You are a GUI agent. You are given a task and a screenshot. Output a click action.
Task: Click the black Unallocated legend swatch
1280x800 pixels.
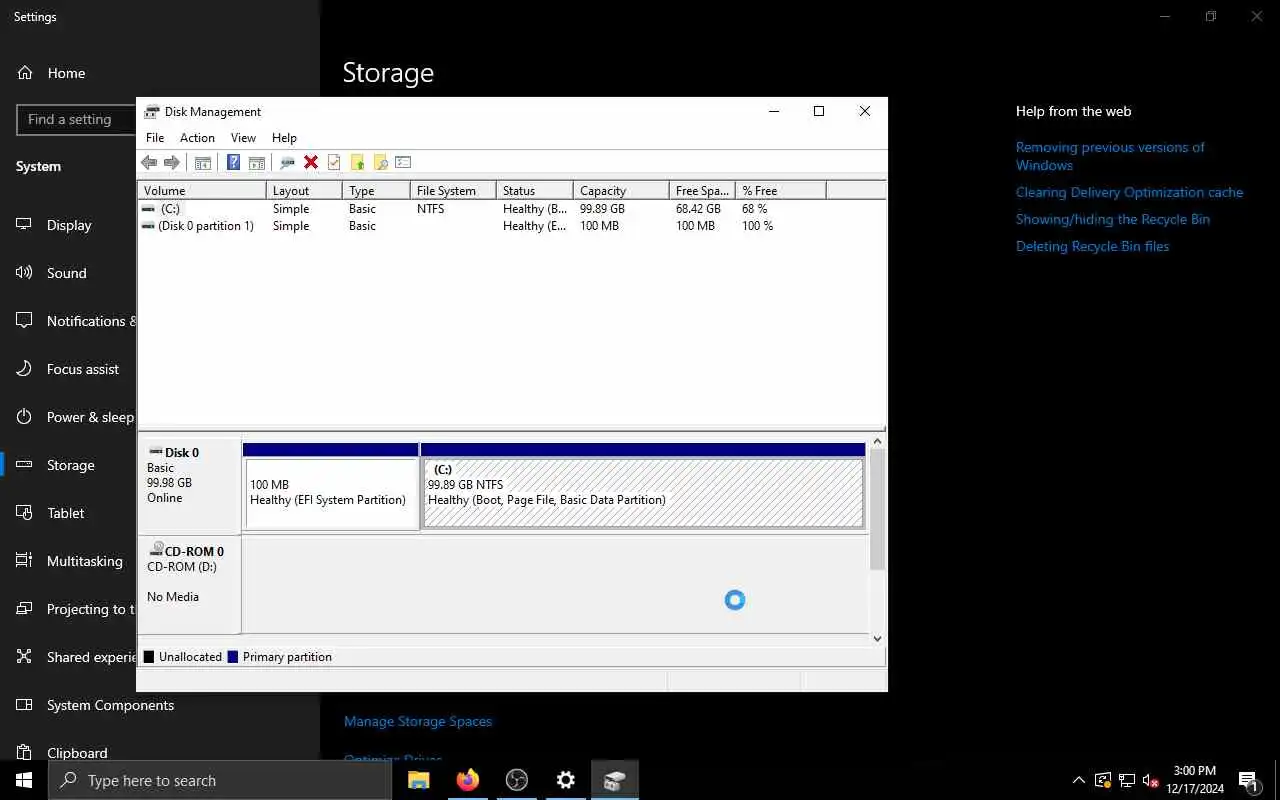click(149, 657)
